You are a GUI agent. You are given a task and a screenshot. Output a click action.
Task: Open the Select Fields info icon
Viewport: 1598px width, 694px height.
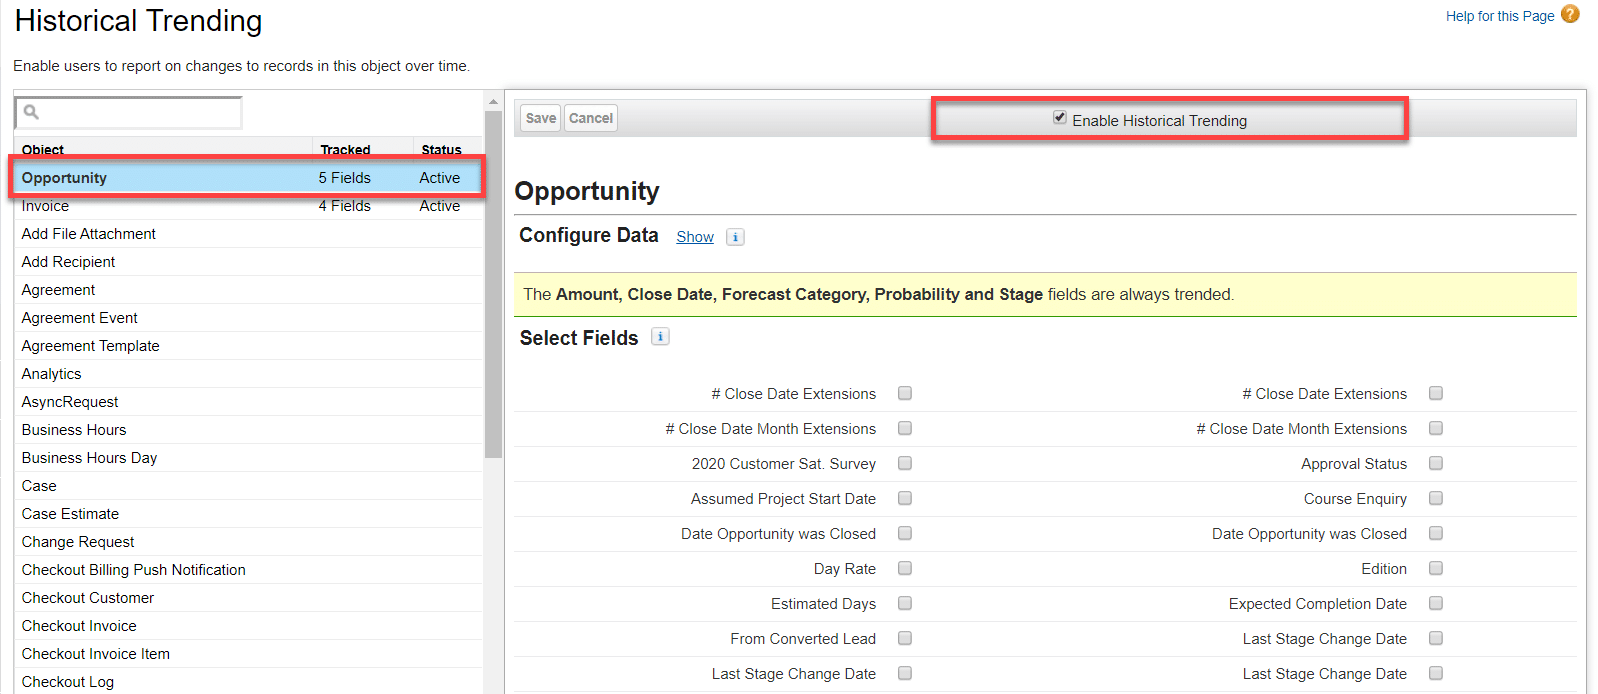click(660, 337)
